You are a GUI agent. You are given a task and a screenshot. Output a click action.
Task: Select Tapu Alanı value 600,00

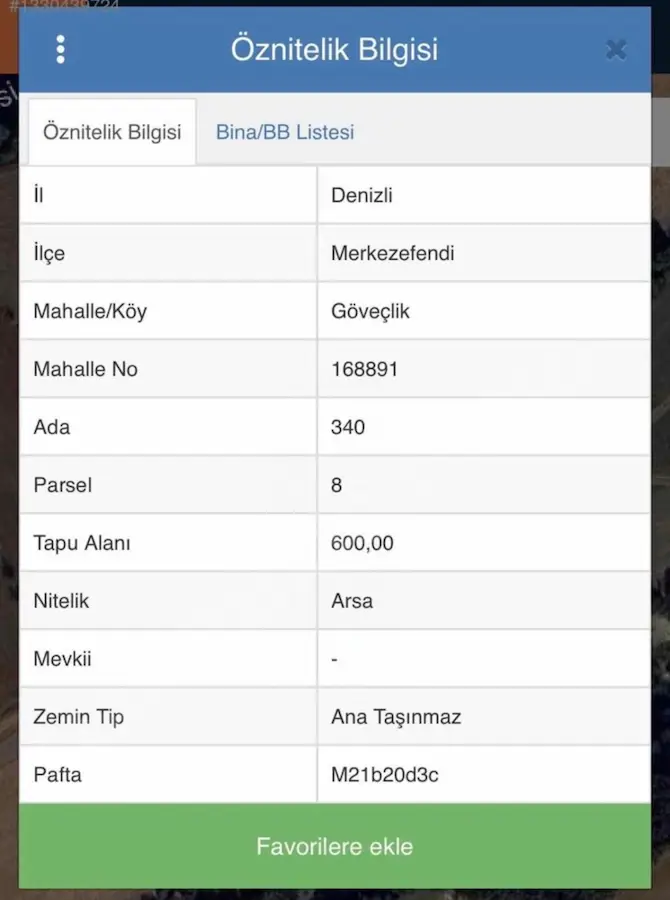tap(362, 543)
